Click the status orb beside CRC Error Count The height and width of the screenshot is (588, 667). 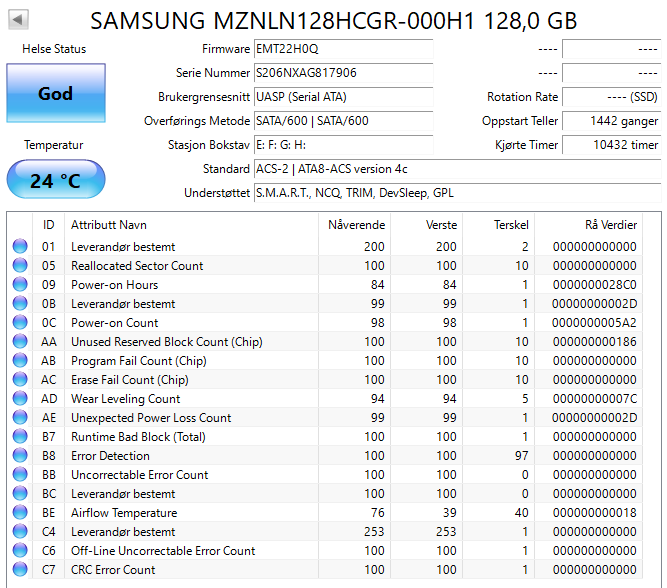20,570
